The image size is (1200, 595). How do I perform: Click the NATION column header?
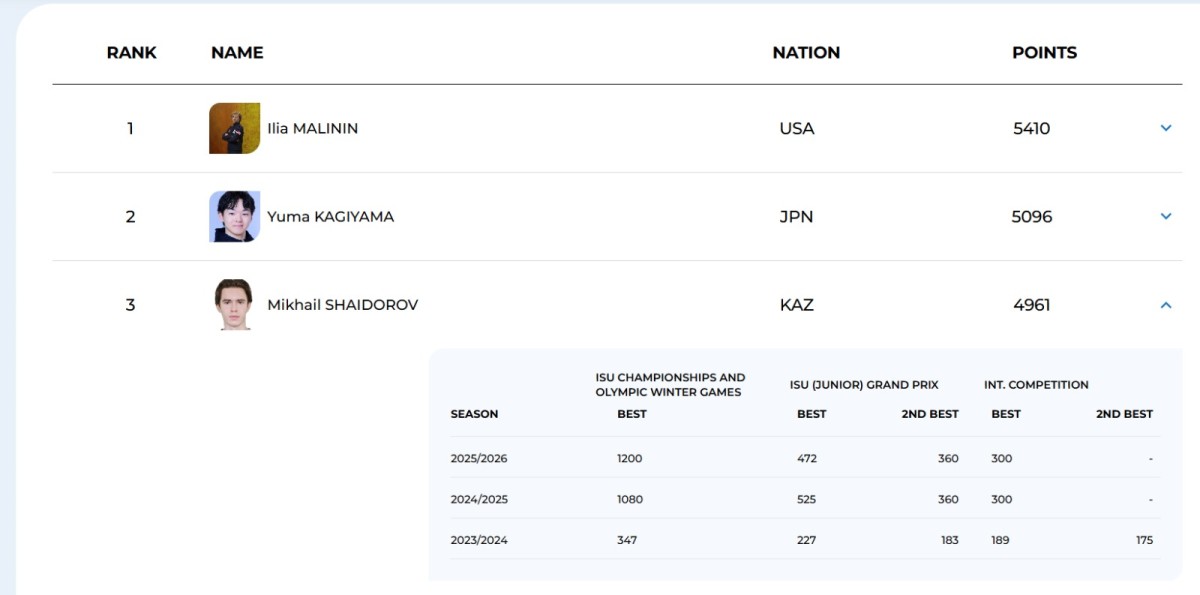(x=806, y=53)
